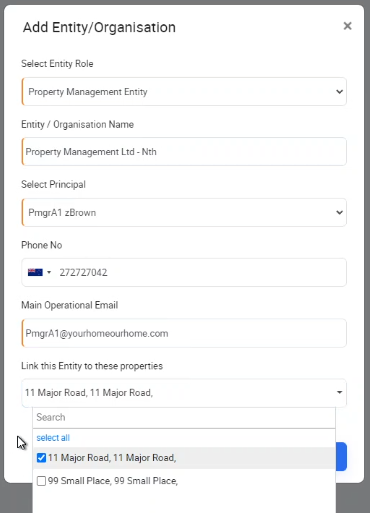
Task: Click the phone number input 272727042
Action: pos(200,272)
